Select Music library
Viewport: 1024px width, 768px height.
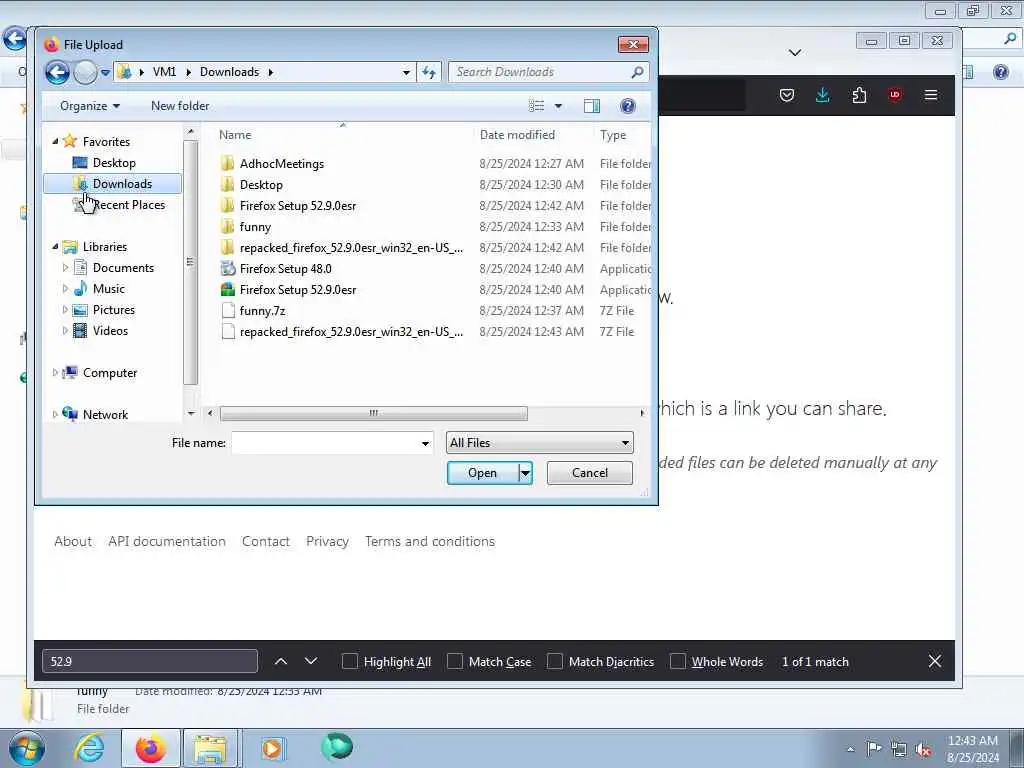pos(108,289)
